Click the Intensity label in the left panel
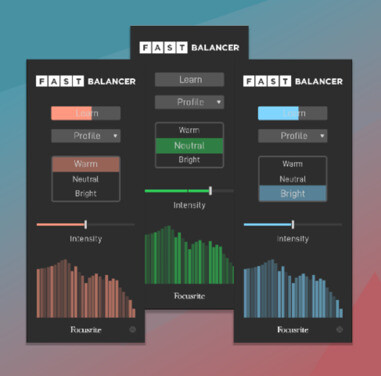The height and width of the screenshot is (376, 381). click(x=86, y=239)
